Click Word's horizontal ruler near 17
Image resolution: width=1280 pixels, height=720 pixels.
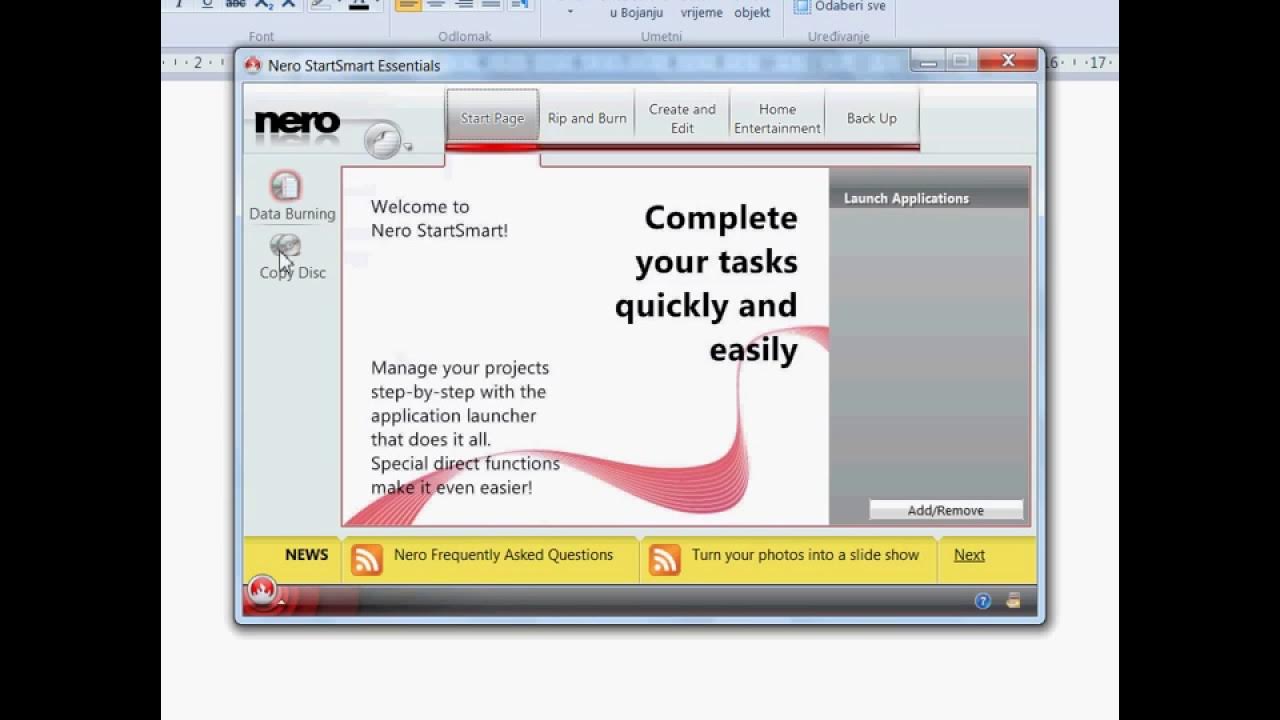tap(1098, 63)
